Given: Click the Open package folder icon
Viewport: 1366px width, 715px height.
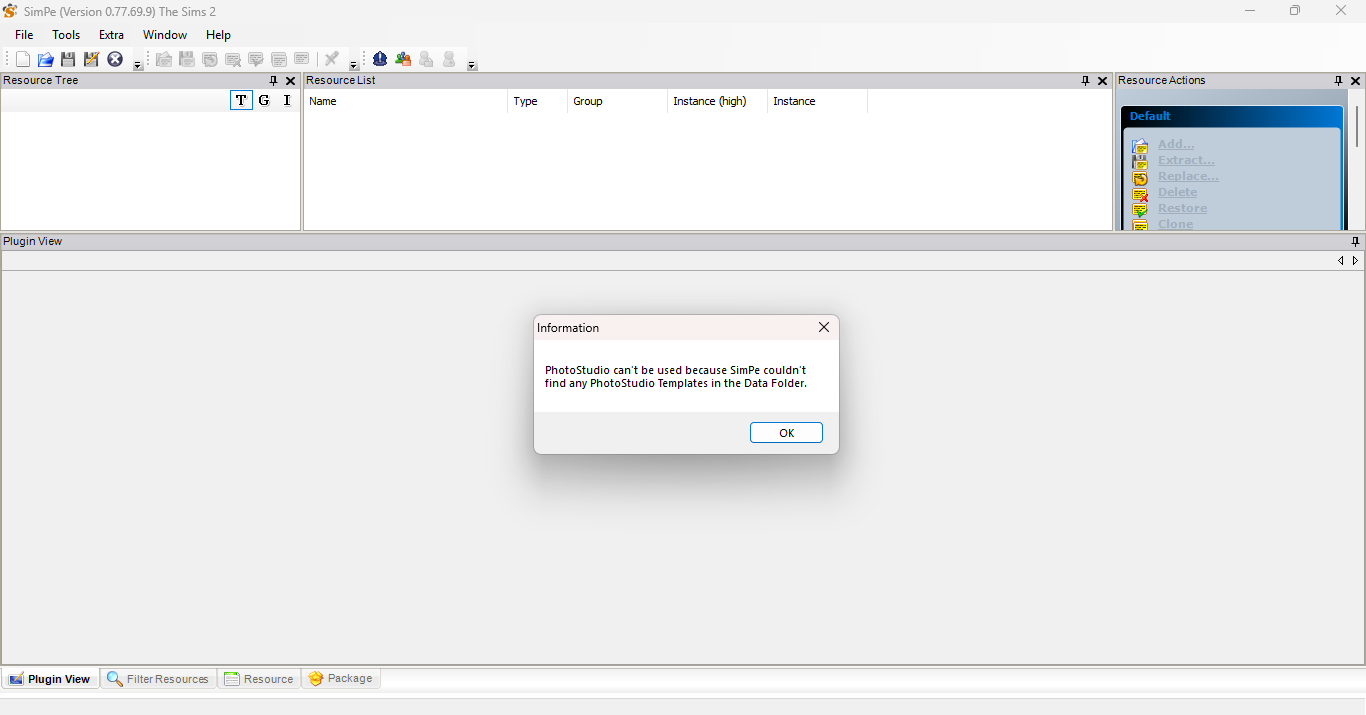Looking at the screenshot, I should (46, 60).
